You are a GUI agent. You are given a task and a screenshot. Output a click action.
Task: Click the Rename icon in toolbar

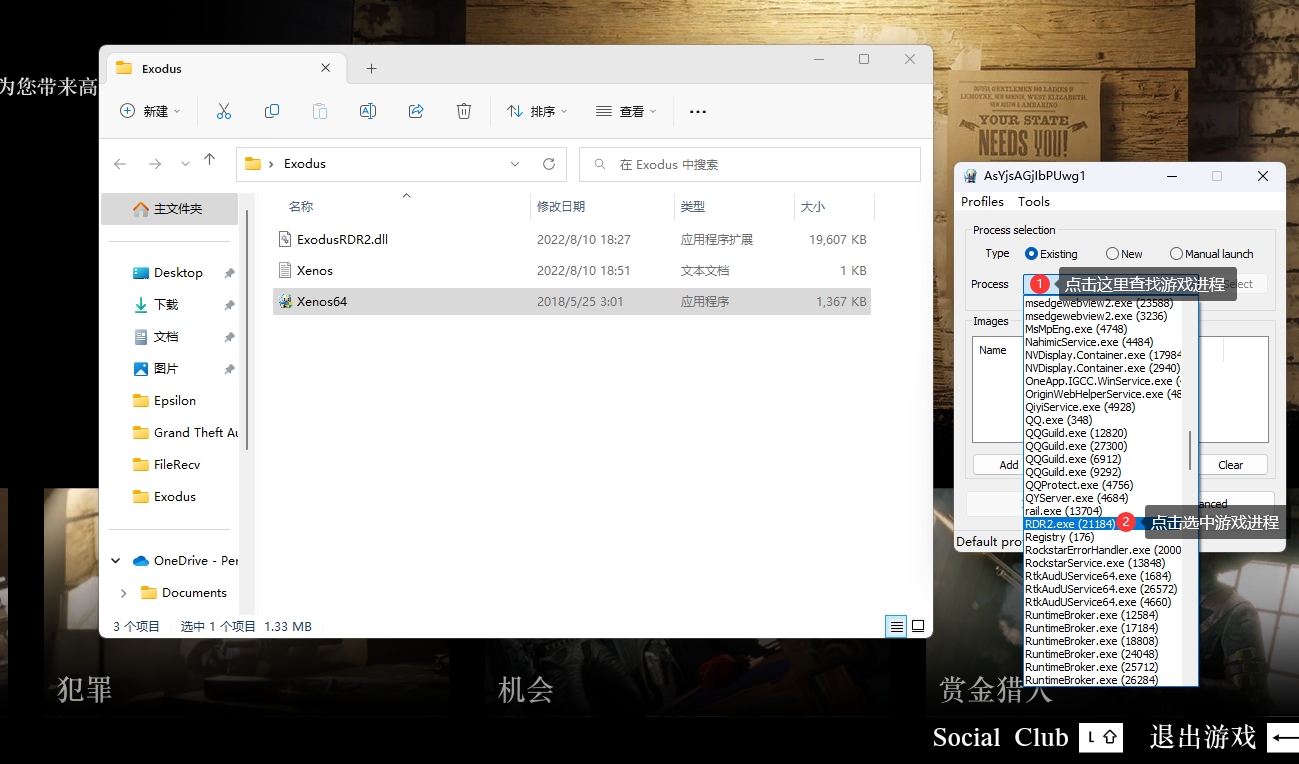pos(368,111)
